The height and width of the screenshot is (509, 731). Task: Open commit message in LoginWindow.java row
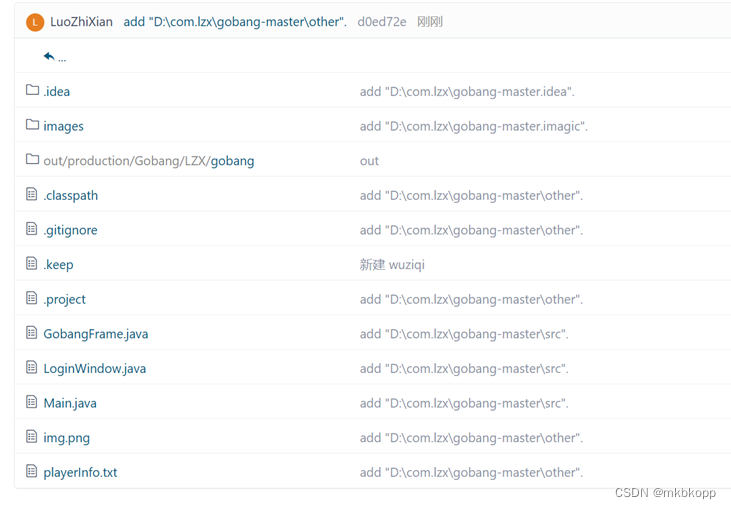pos(464,369)
